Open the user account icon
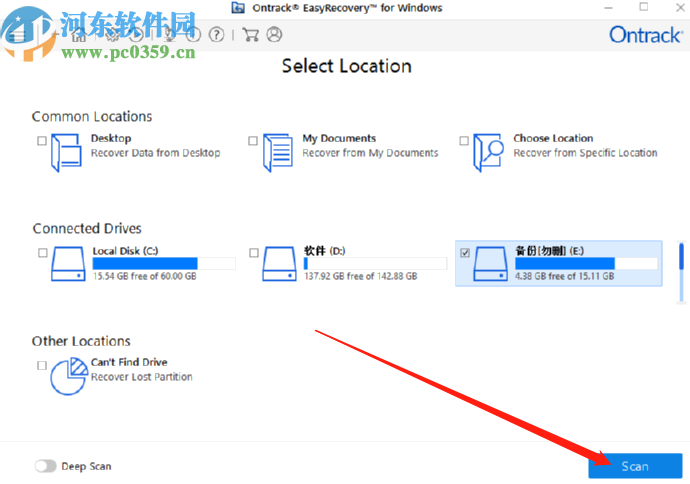690x484 pixels. coord(274,34)
